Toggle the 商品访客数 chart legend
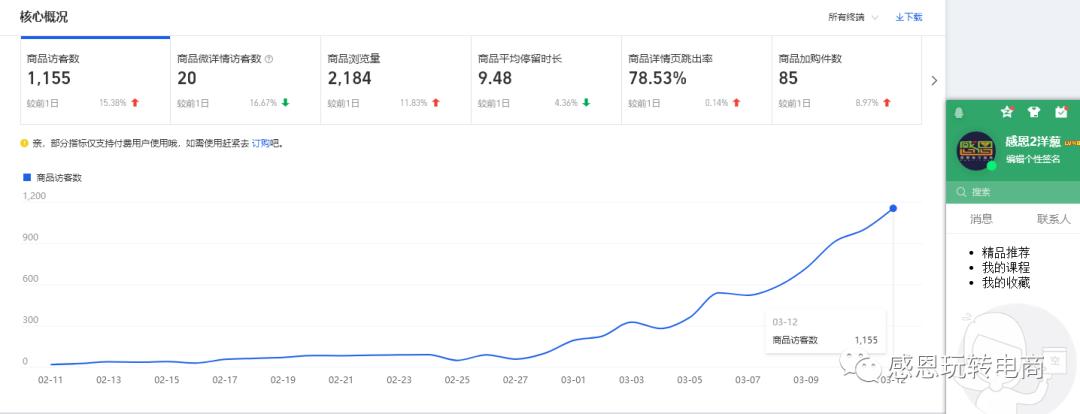The width and height of the screenshot is (1080, 414). pos(53,177)
